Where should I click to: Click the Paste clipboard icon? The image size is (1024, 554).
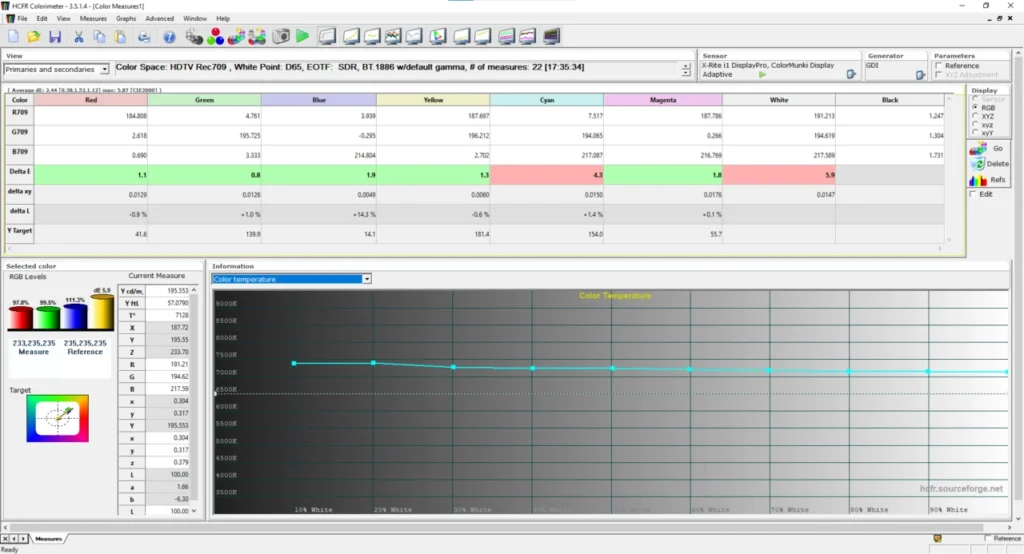(120, 37)
